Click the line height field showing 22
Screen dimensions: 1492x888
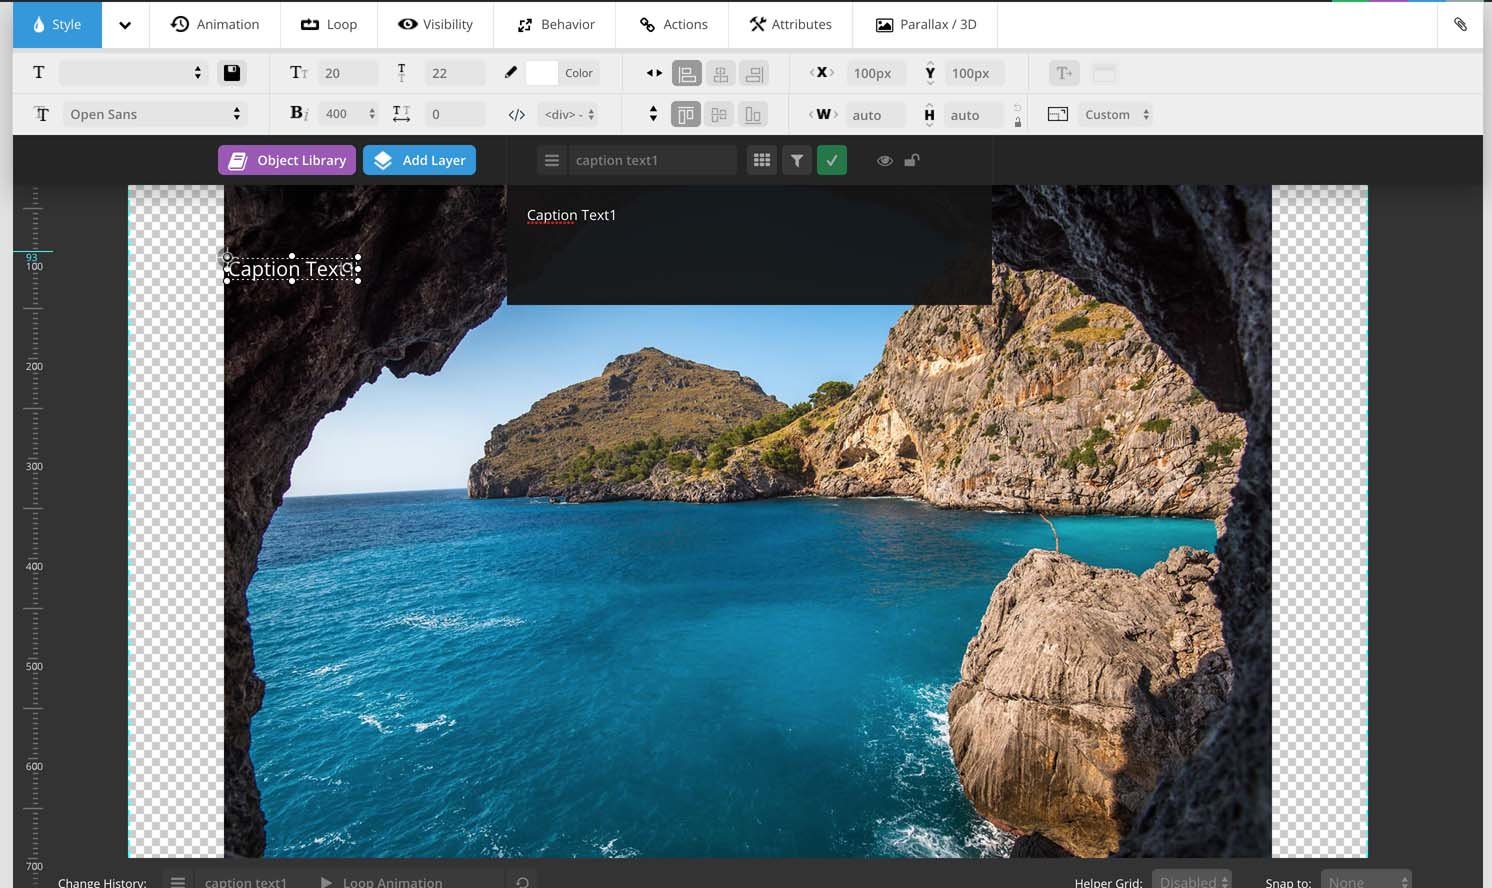tap(455, 73)
